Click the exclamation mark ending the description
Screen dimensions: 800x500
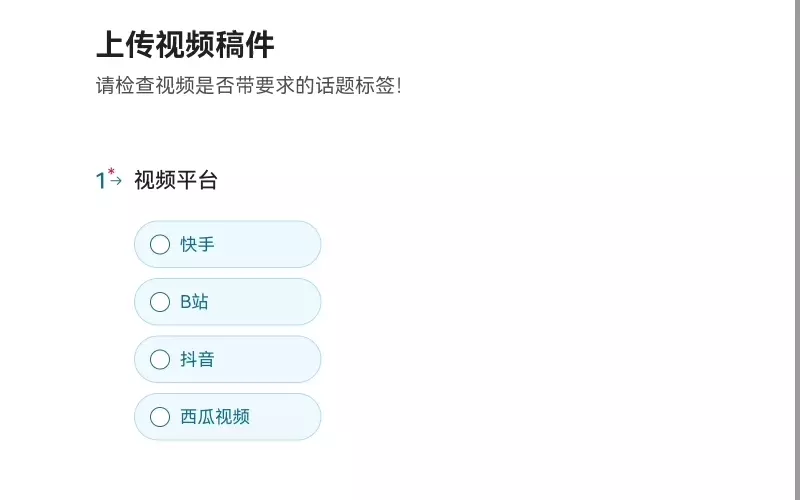[x=399, y=85]
